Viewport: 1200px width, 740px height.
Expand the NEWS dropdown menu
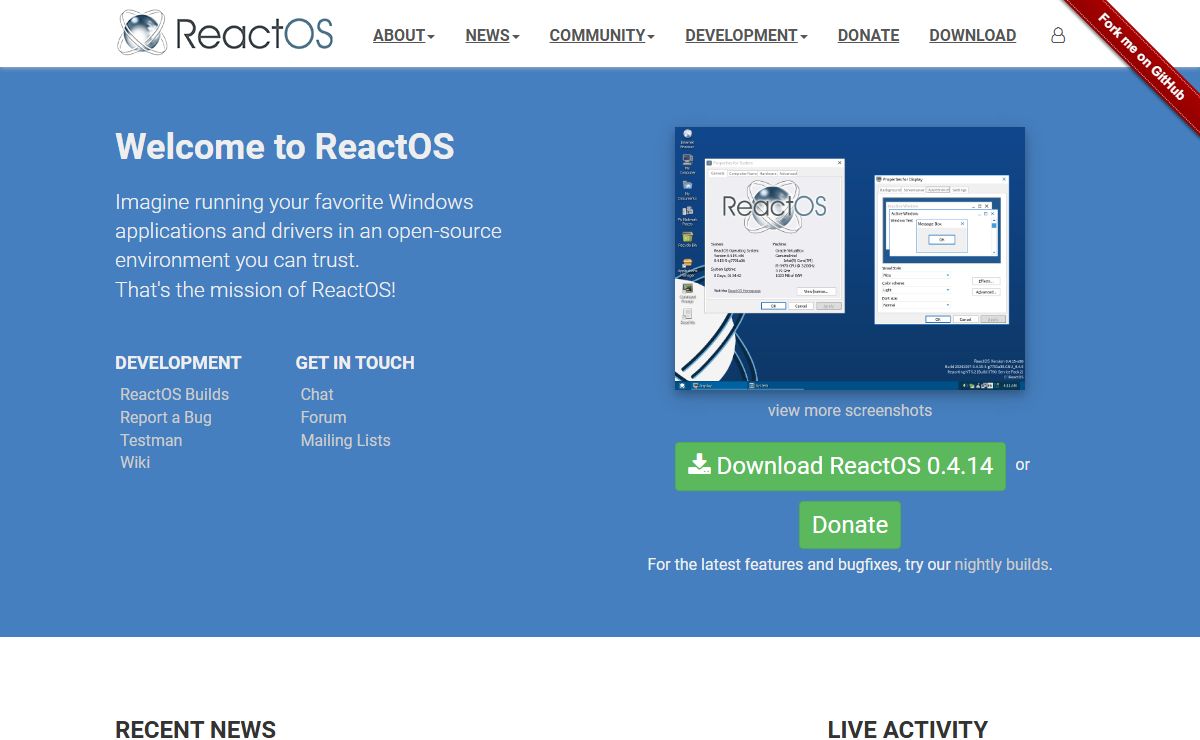tap(492, 35)
